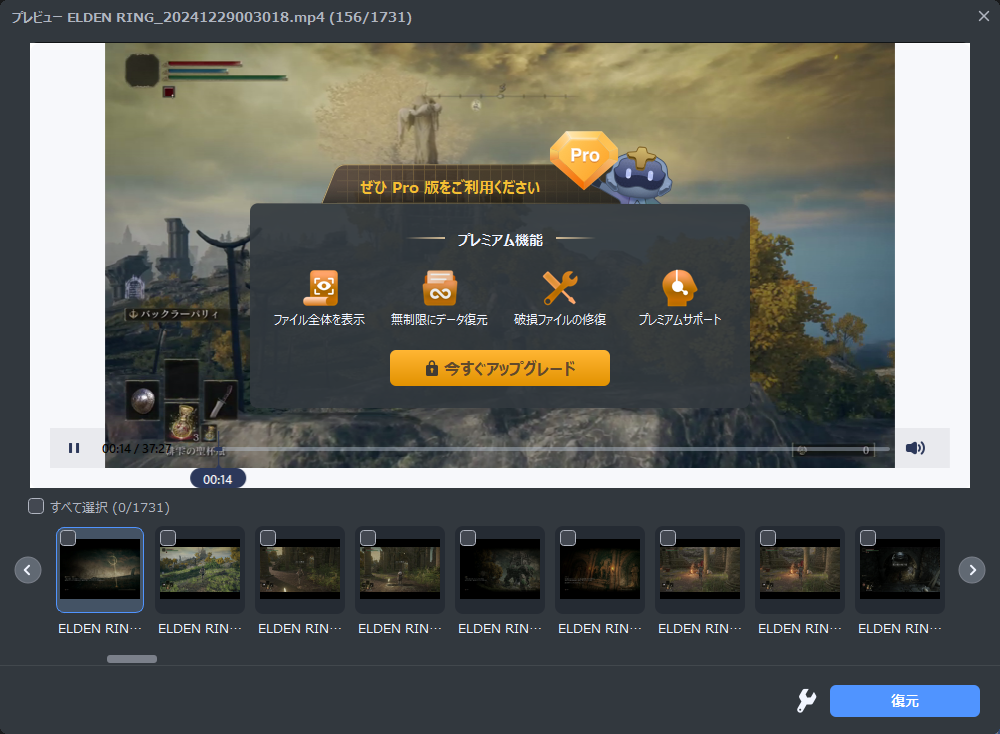Image resolution: width=1000 pixels, height=734 pixels.
Task: Click the Pro diamond badge
Action: (584, 159)
